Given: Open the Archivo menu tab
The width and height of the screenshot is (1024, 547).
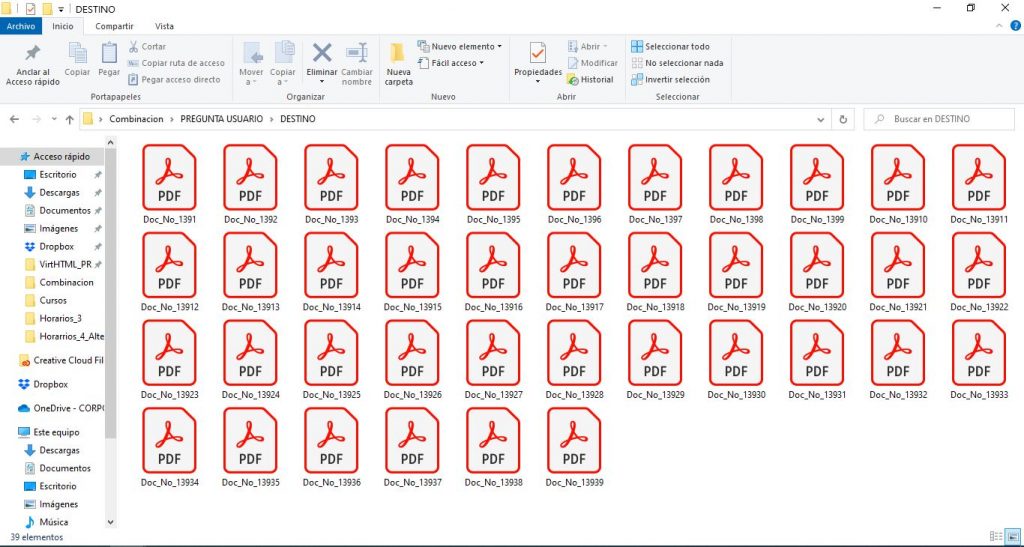Looking at the screenshot, I should [x=21, y=26].
